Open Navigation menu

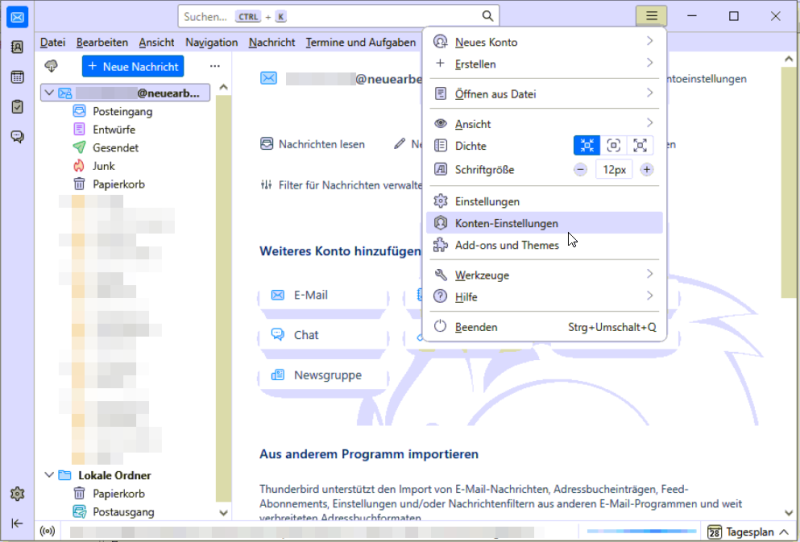[x=211, y=42]
